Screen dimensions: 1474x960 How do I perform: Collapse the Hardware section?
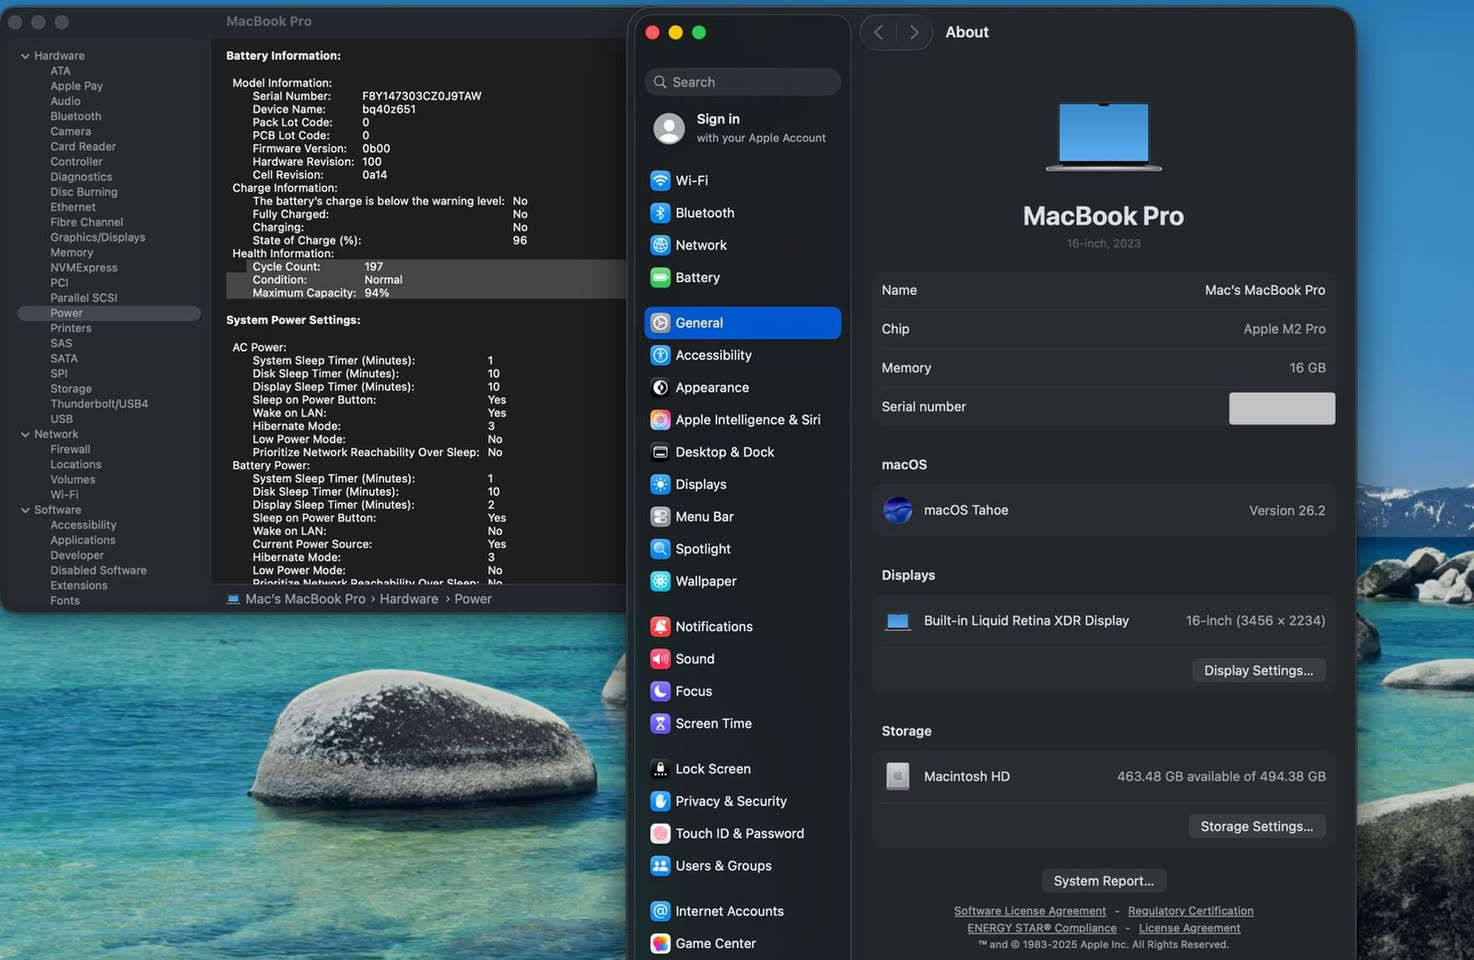[24, 55]
